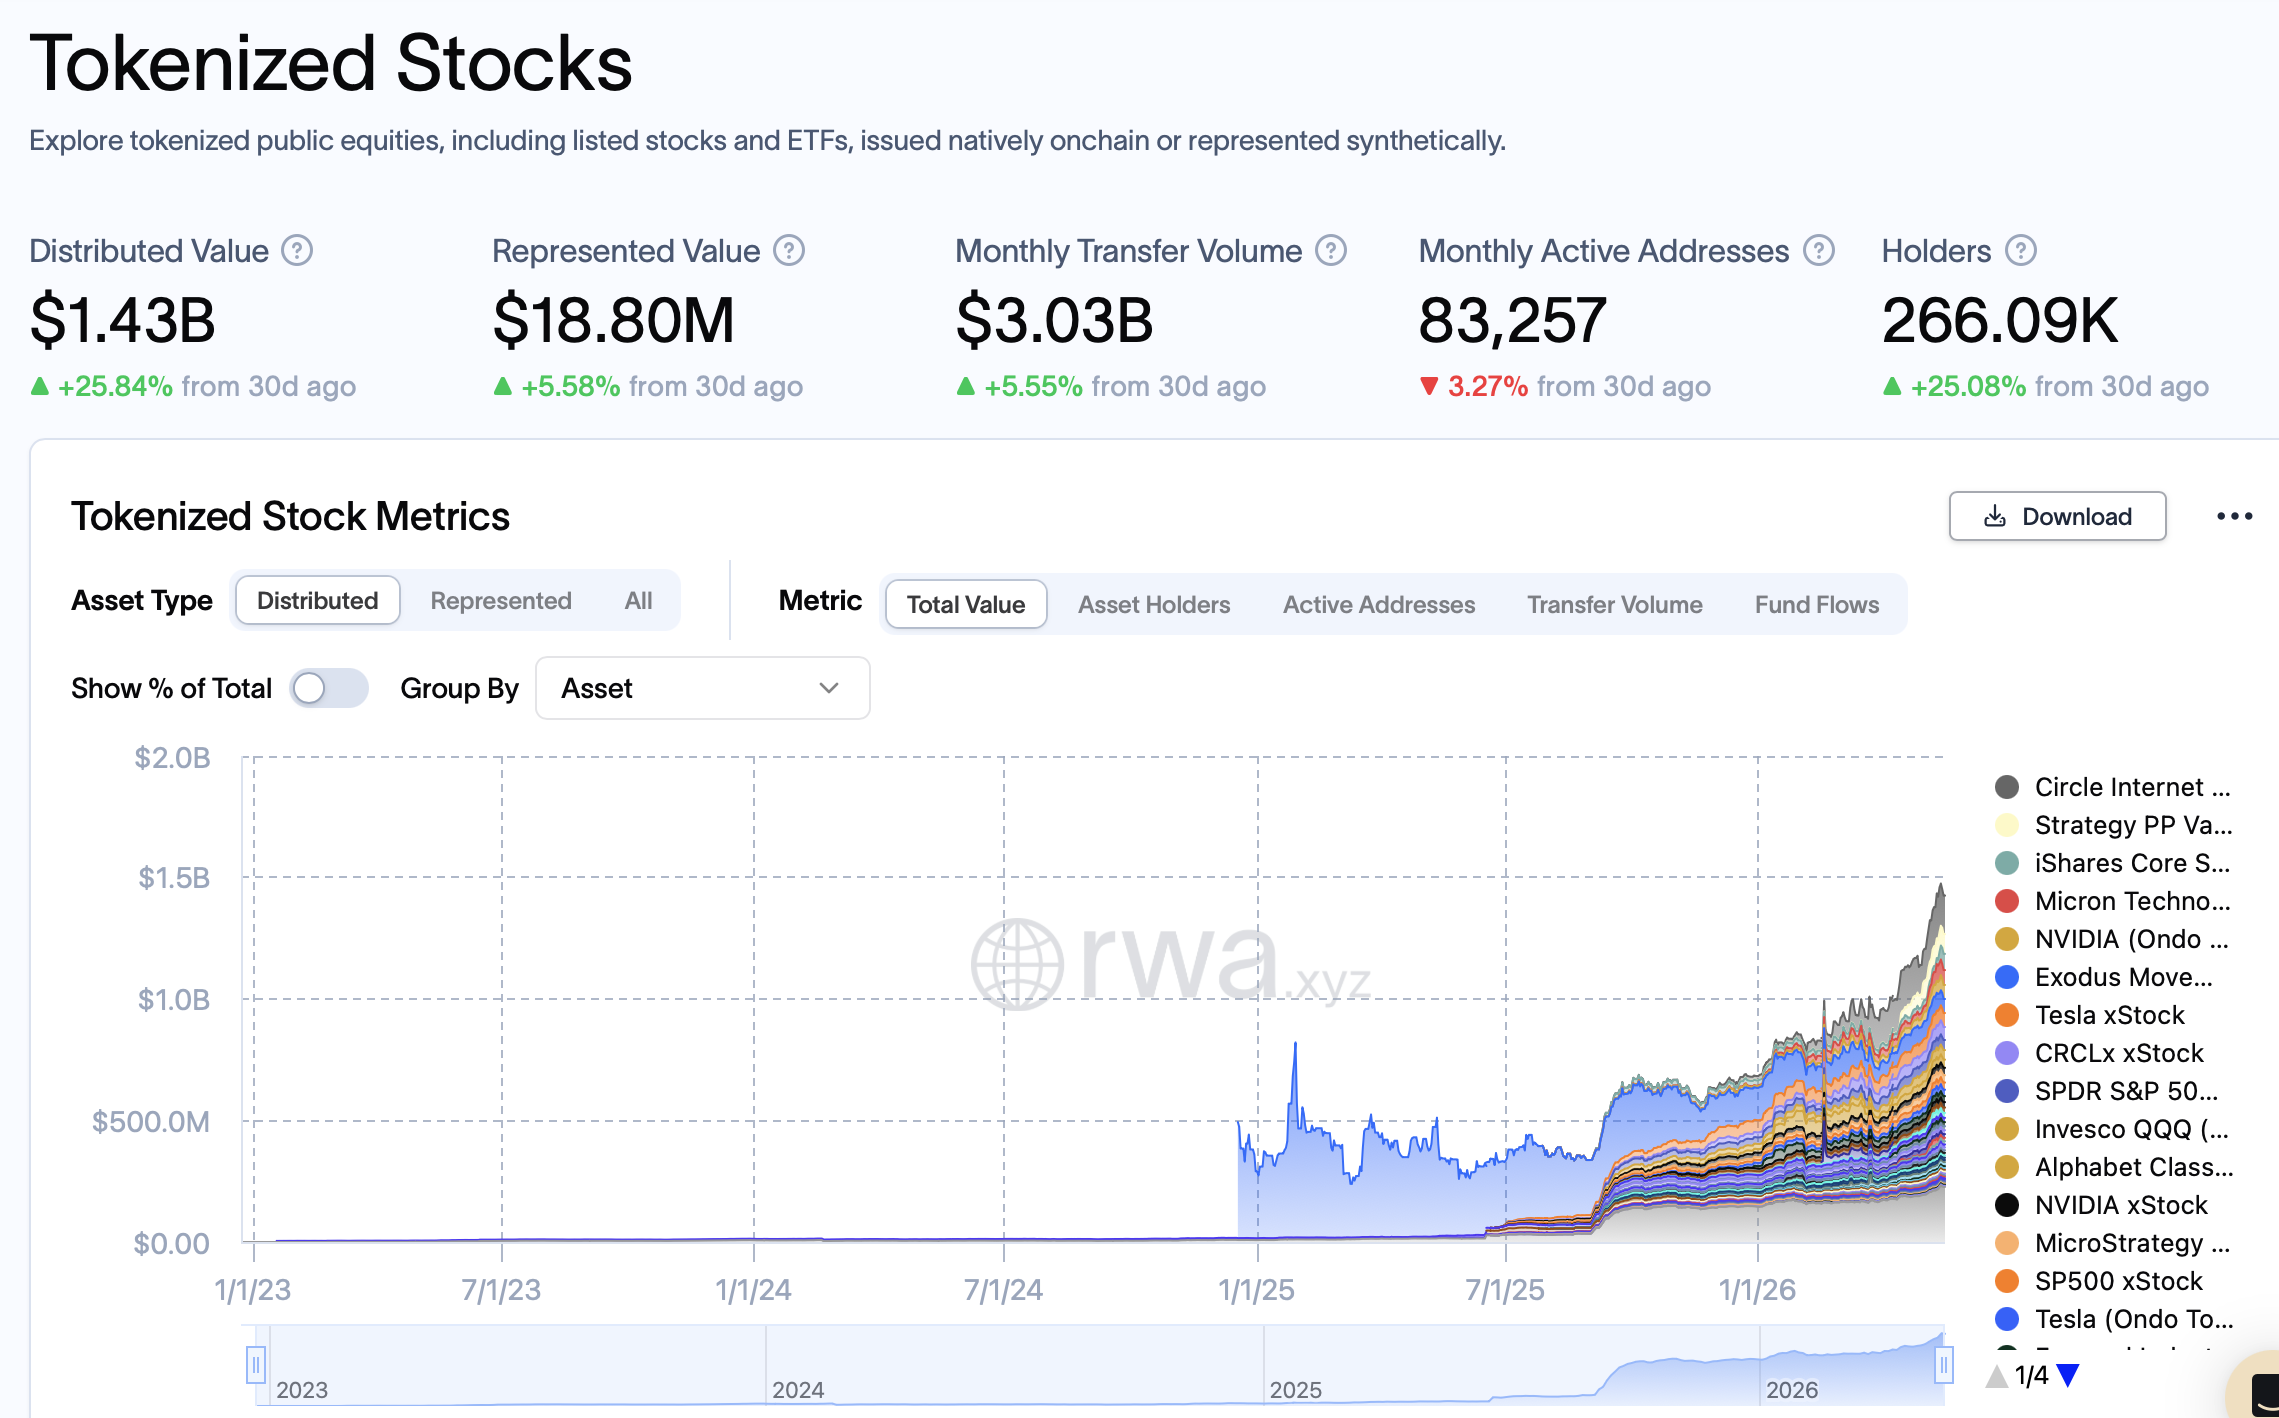Grab the right range slider handle
Screen dimensions: 2279x1418
pyautogui.click(x=1944, y=1364)
